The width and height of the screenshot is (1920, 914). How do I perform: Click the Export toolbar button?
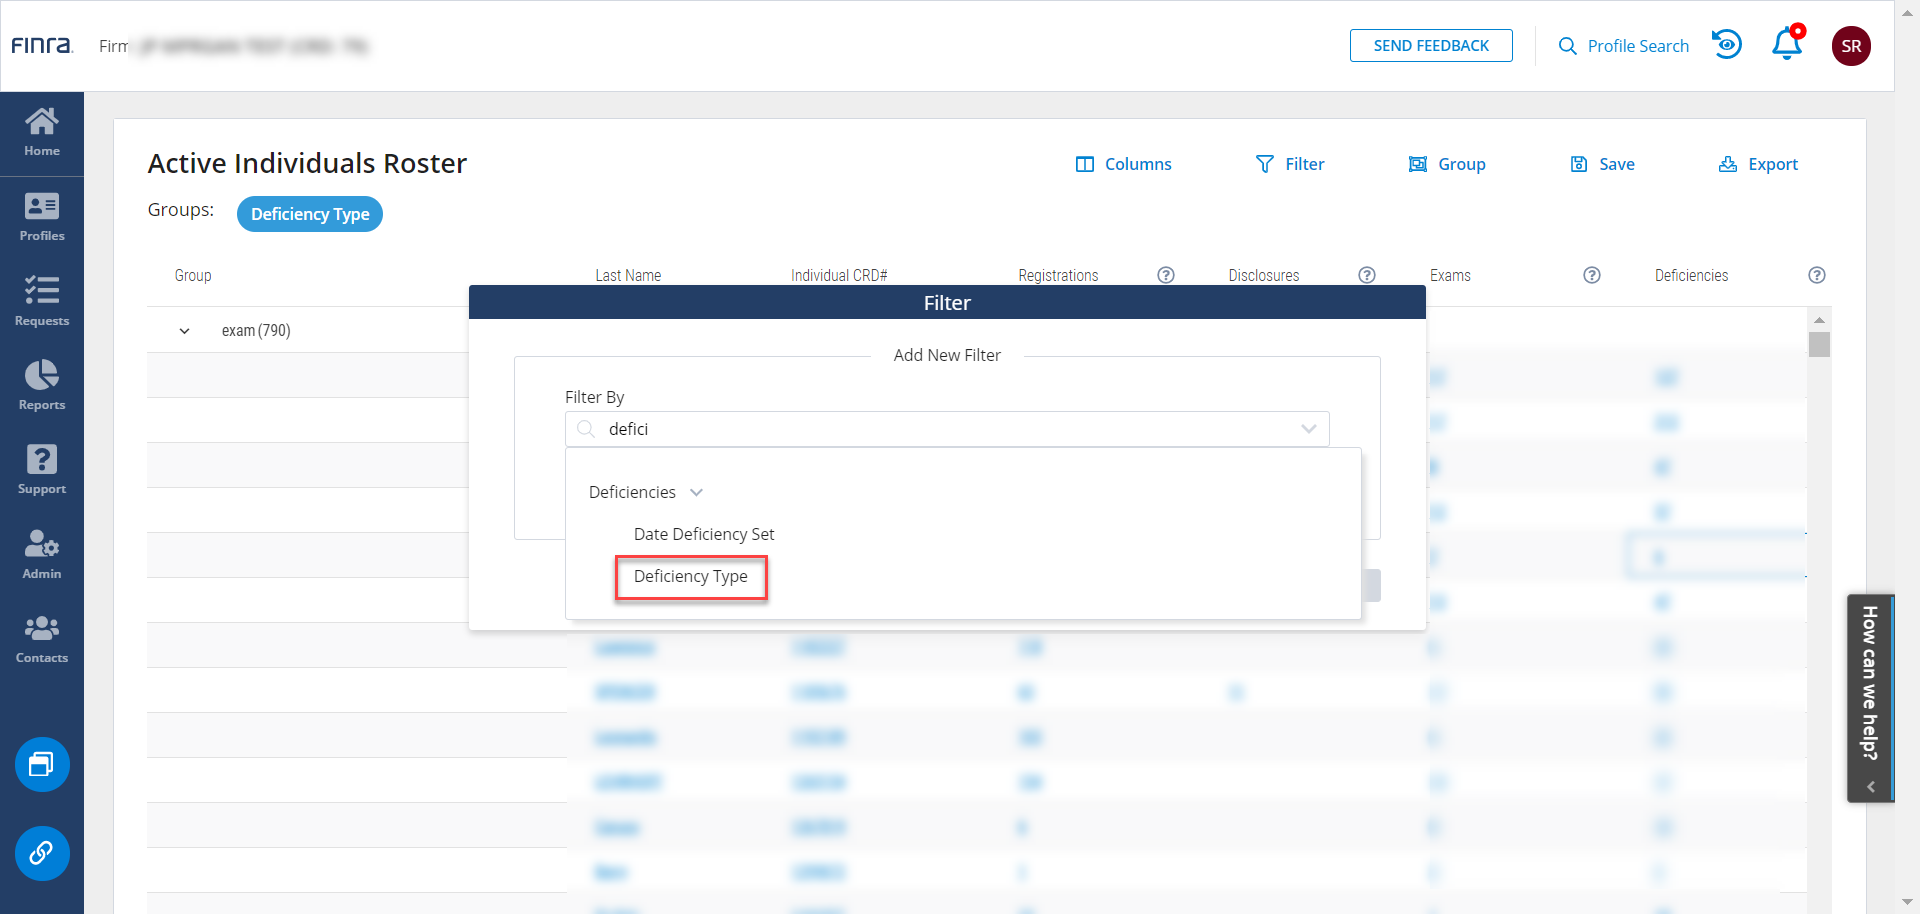click(1758, 164)
